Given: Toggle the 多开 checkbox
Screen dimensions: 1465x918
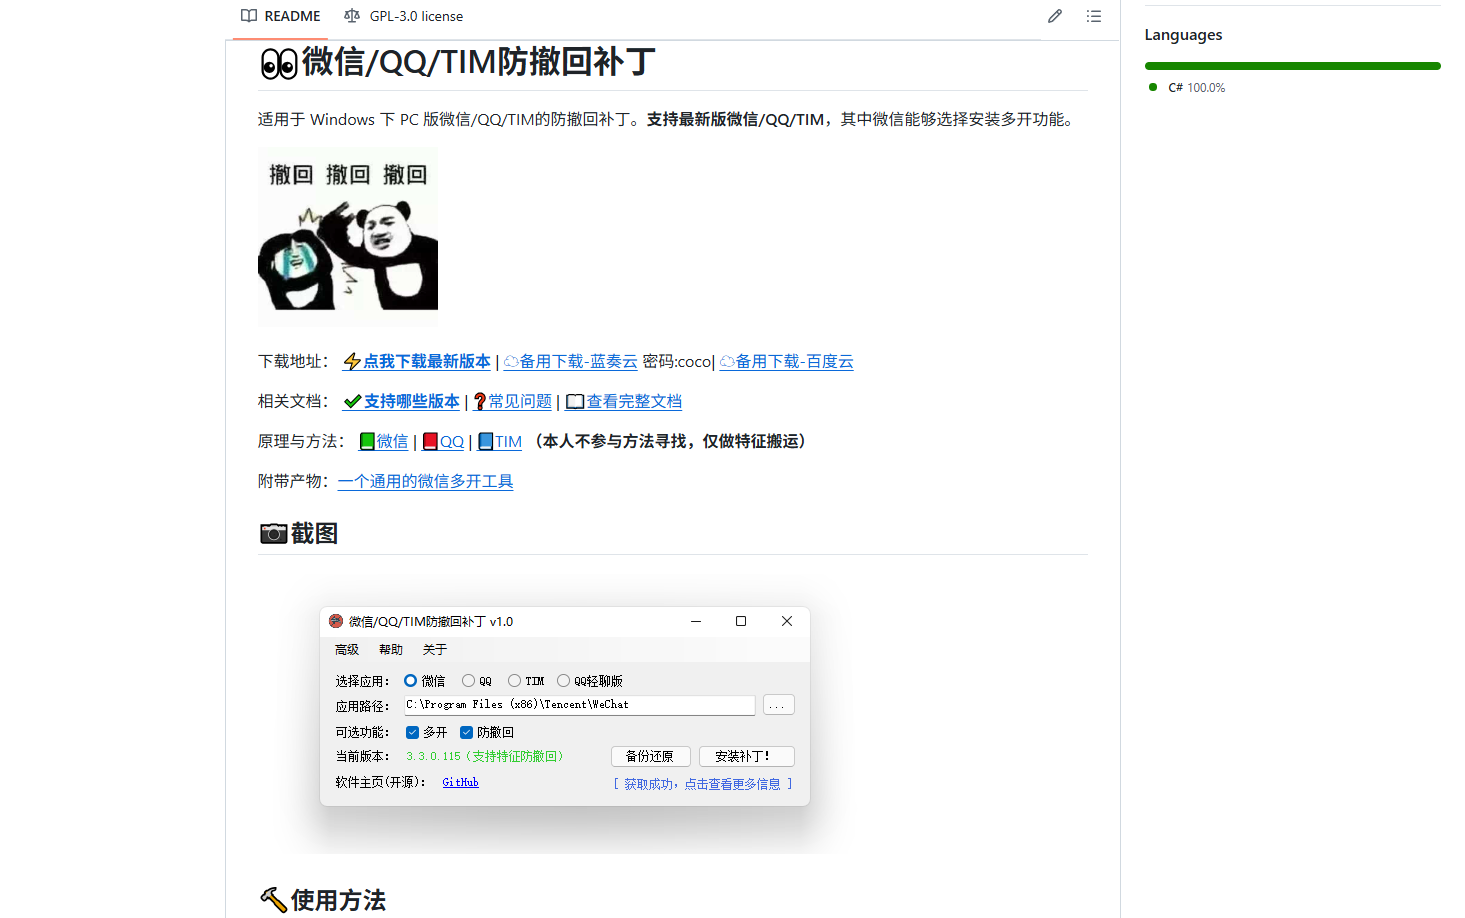Looking at the screenshot, I should [412, 733].
